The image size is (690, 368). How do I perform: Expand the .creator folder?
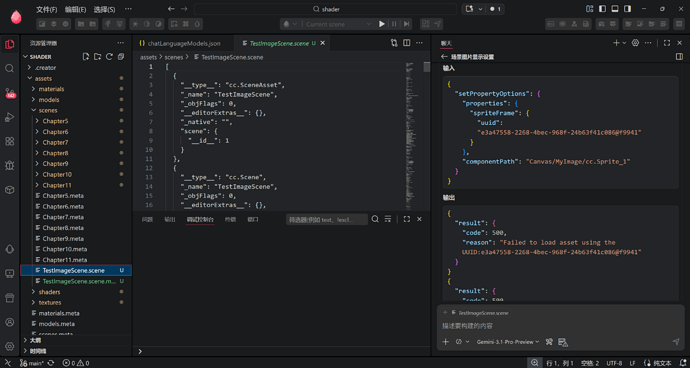pos(29,68)
